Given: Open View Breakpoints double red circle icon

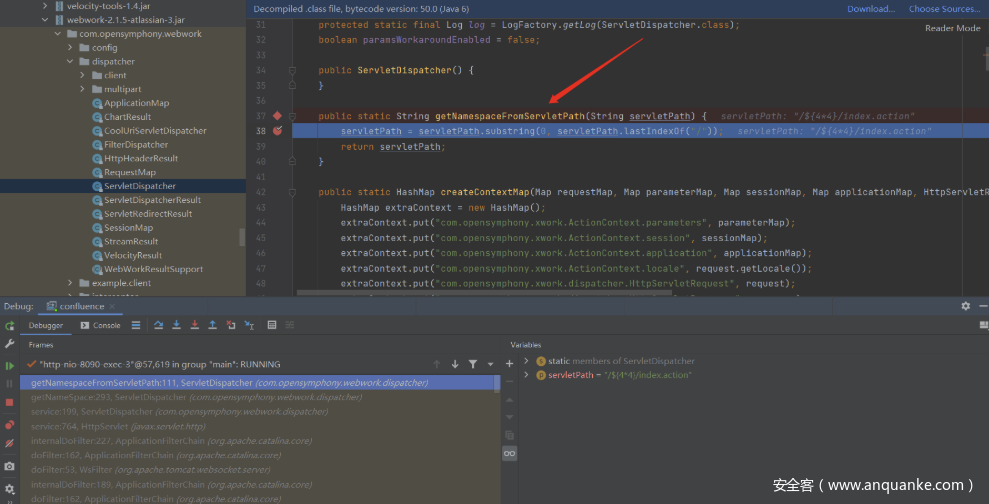Looking at the screenshot, I should coord(9,423).
